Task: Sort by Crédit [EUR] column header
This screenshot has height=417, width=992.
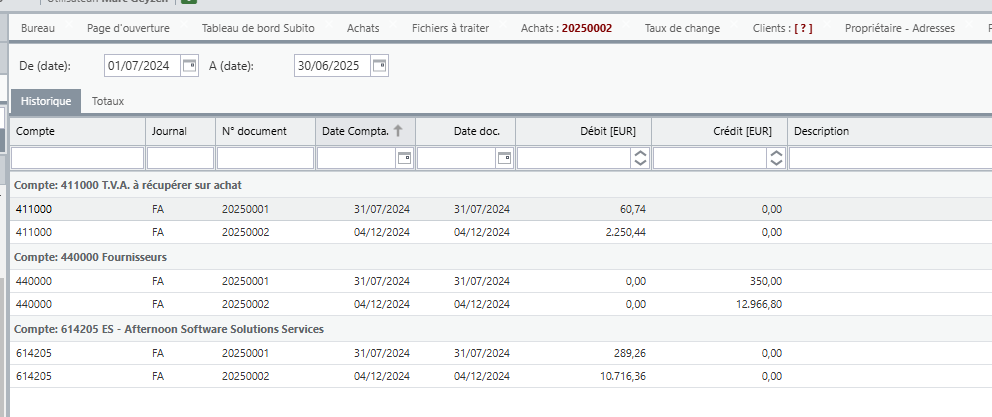Action: click(719, 131)
